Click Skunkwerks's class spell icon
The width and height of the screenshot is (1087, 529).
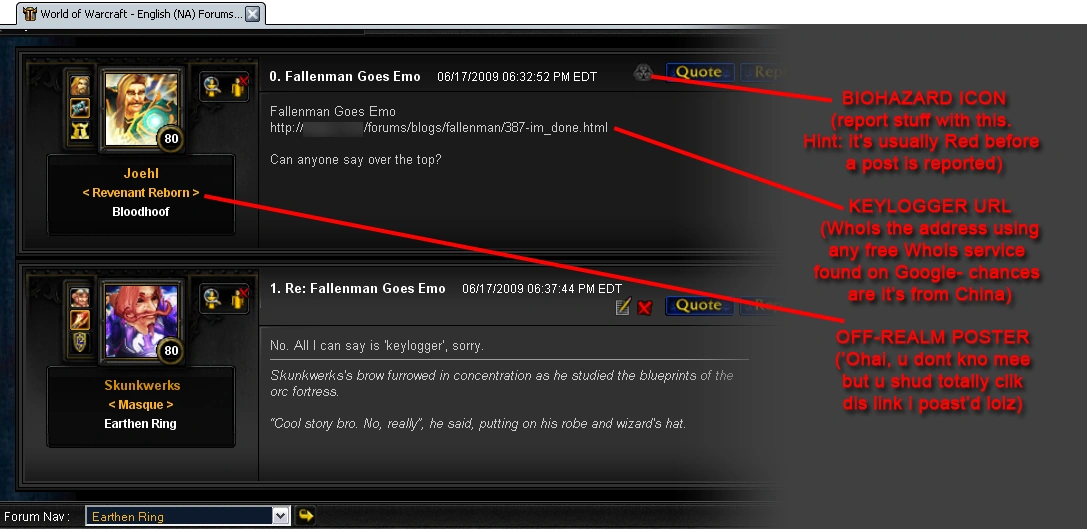(x=80, y=320)
